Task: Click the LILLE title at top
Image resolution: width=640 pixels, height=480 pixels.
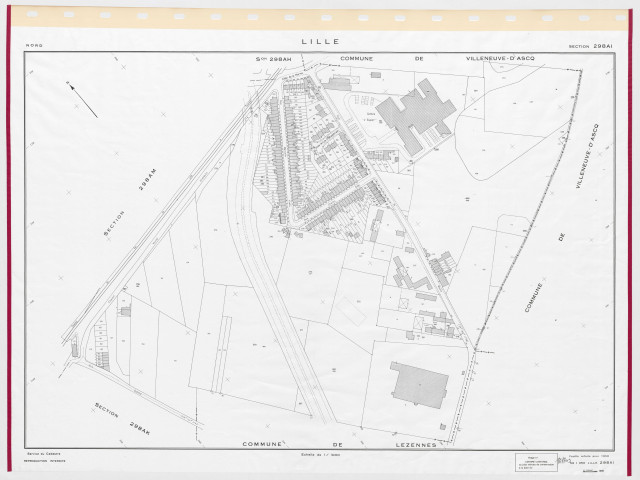Action: pyautogui.click(x=320, y=42)
